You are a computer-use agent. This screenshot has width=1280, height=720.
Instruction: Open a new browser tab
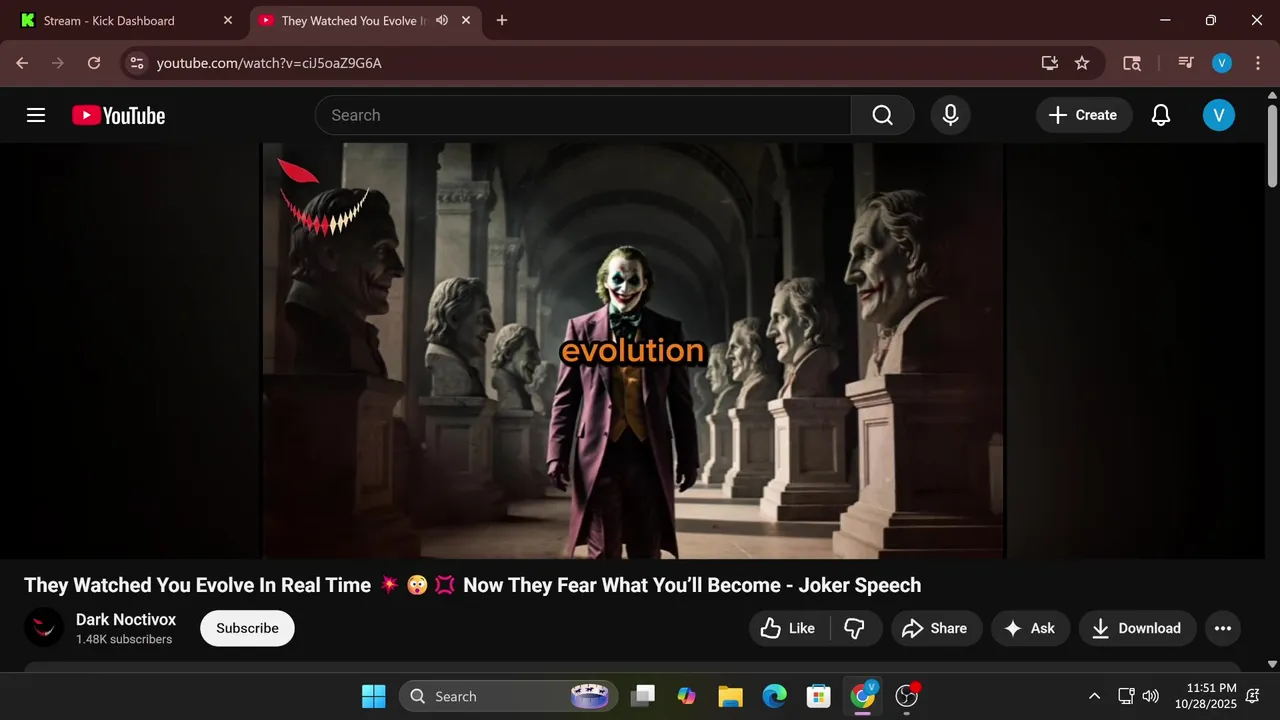(x=502, y=20)
